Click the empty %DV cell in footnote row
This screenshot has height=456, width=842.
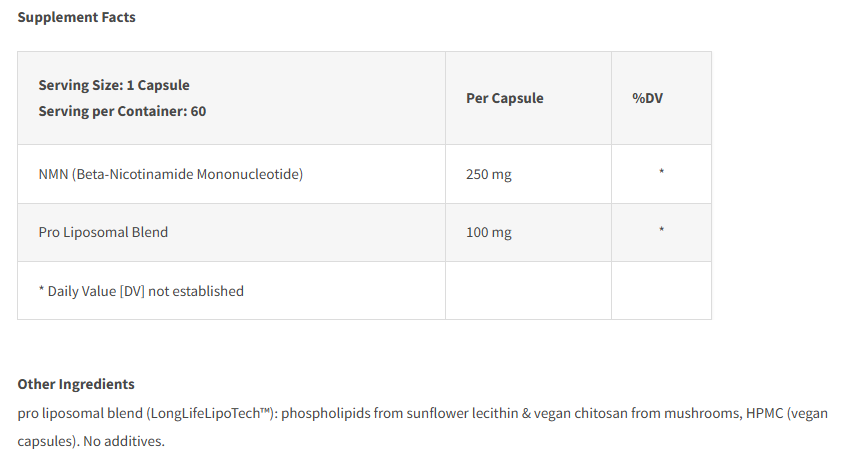pyautogui.click(x=662, y=291)
